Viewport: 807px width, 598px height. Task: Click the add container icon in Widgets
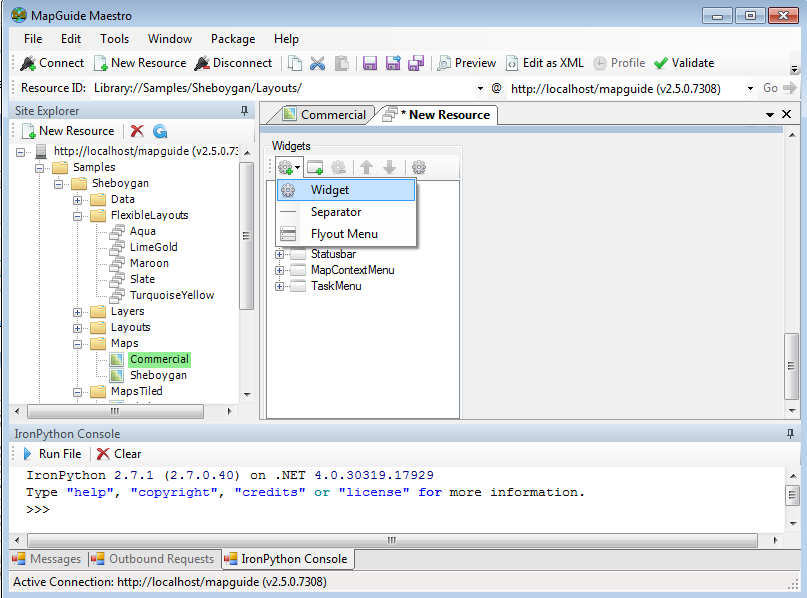315,167
